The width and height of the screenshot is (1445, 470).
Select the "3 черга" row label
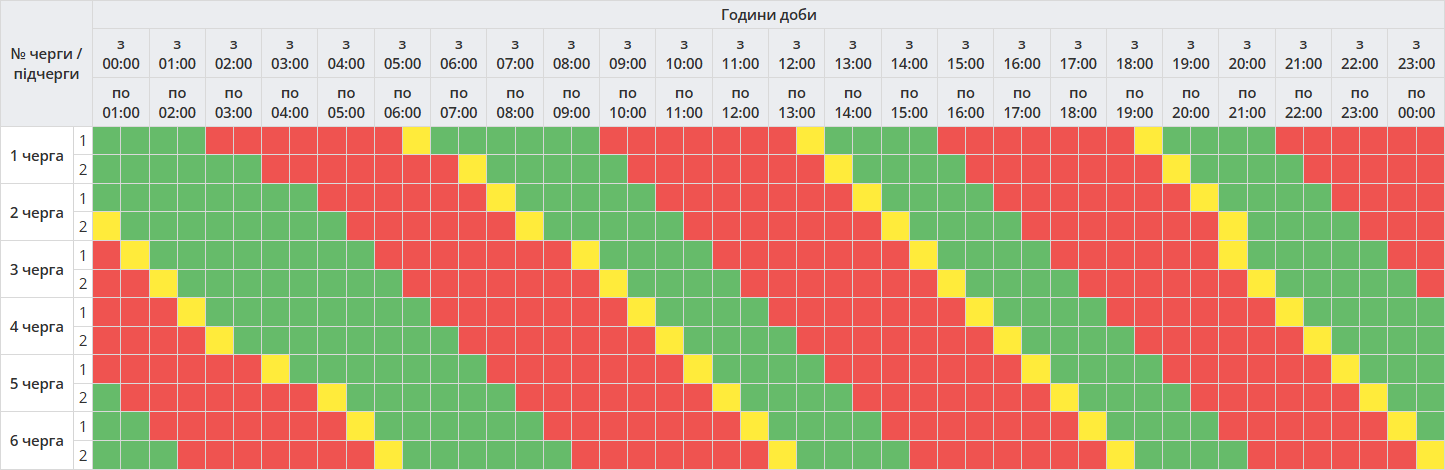tap(36, 269)
